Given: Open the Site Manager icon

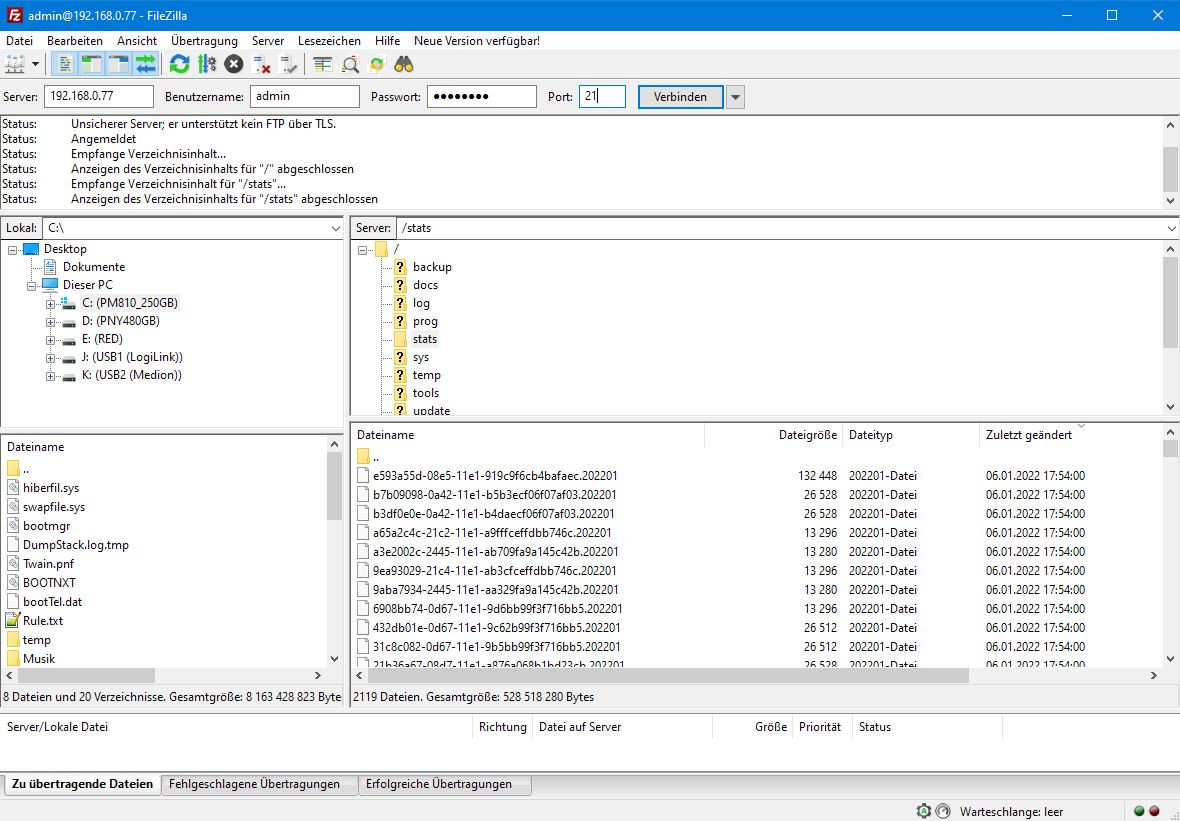Looking at the screenshot, I should coord(15,64).
